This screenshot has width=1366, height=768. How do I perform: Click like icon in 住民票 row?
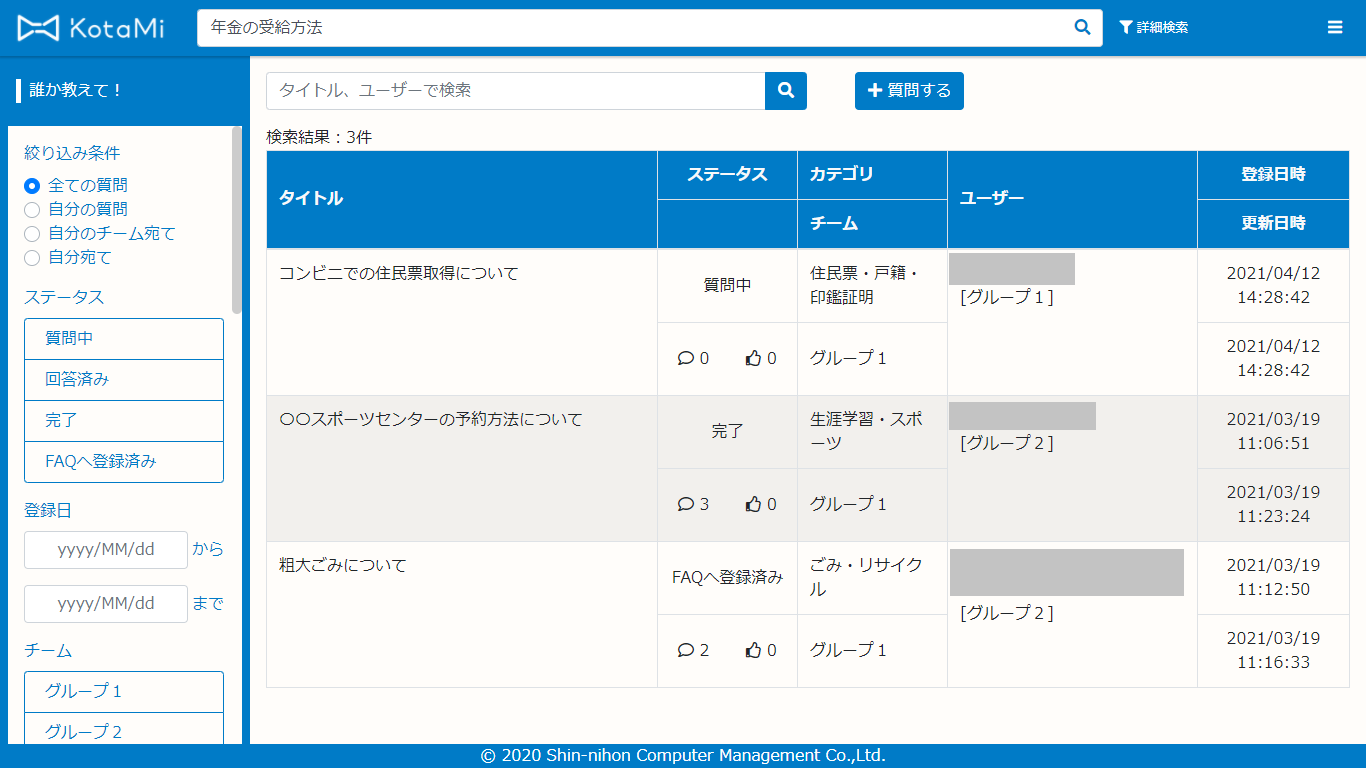754,358
